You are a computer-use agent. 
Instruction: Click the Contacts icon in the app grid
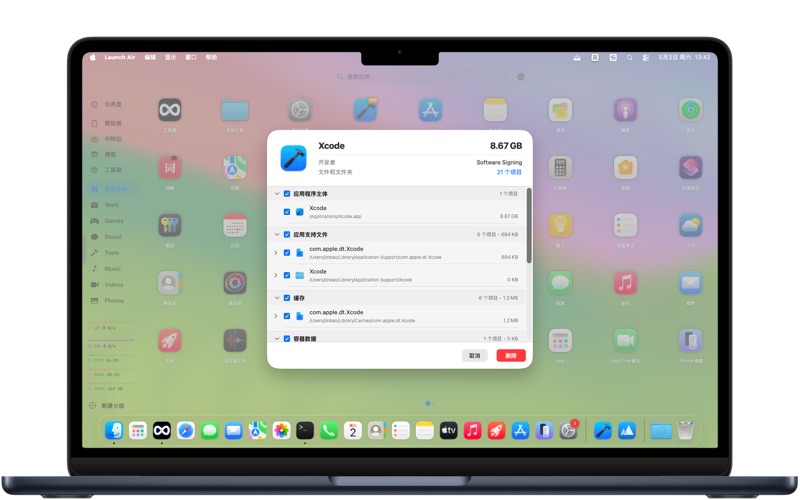point(170,283)
